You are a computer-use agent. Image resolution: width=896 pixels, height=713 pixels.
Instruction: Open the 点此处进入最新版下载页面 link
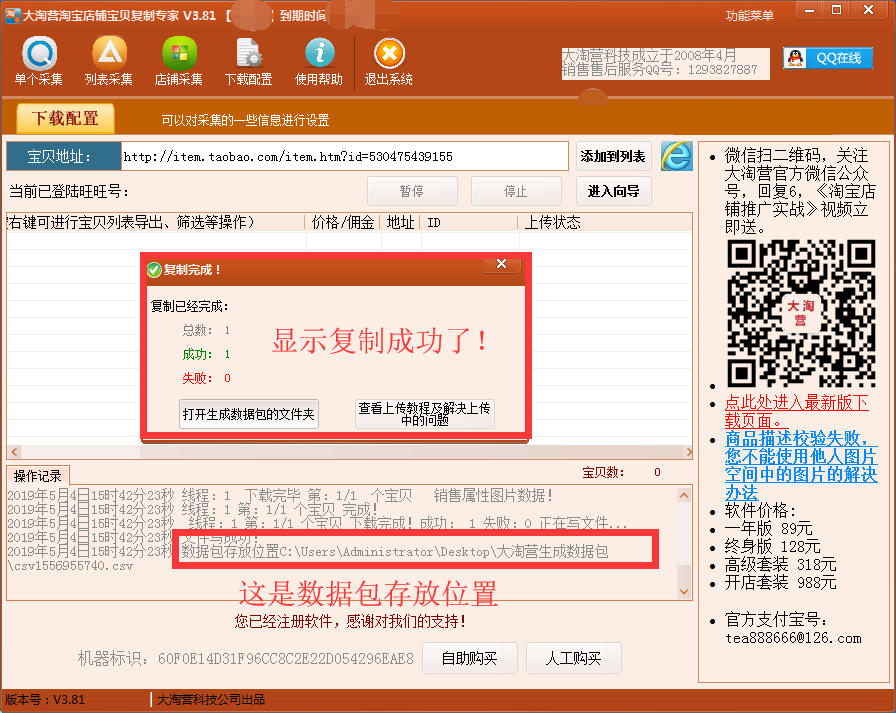pos(797,411)
